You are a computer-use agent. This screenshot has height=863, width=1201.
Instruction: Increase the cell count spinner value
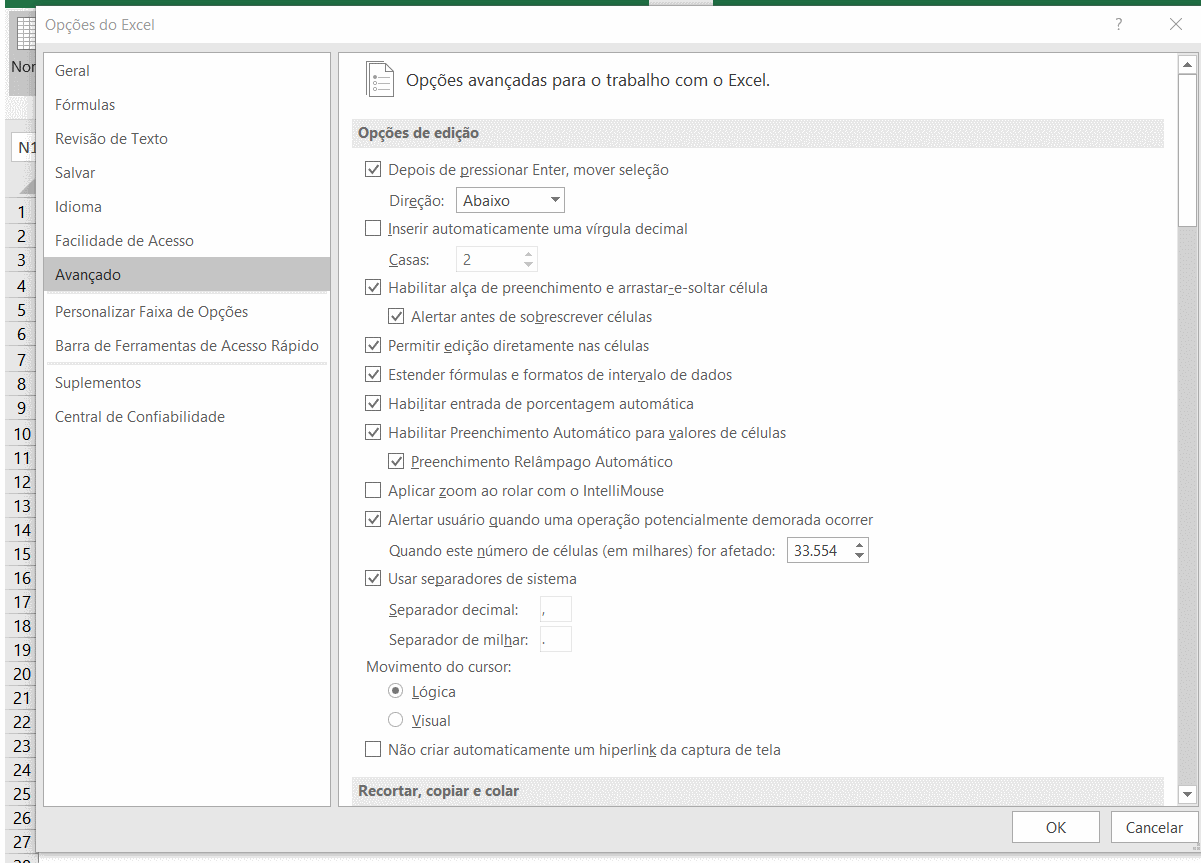pos(860,545)
